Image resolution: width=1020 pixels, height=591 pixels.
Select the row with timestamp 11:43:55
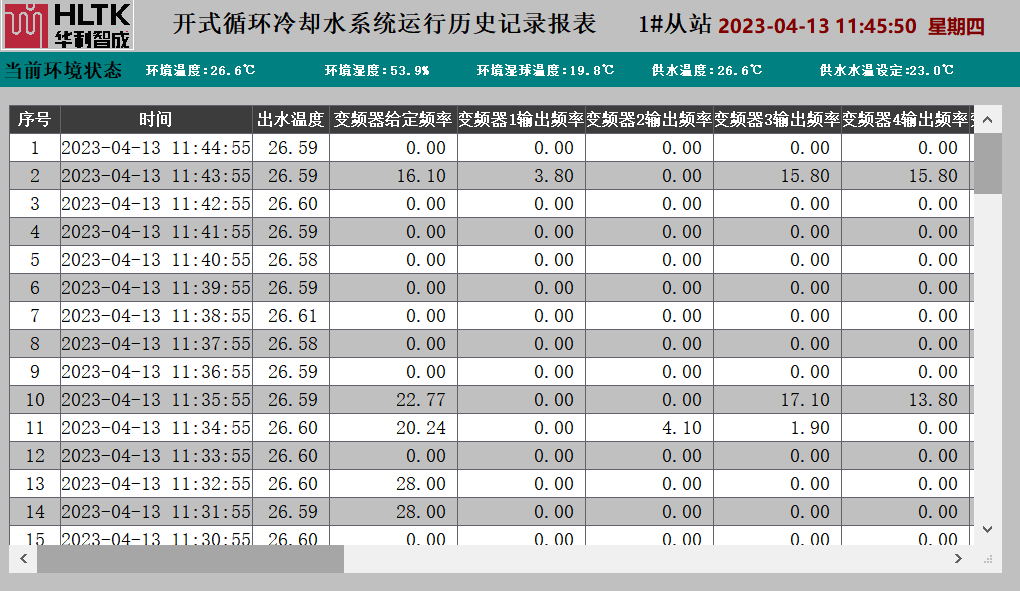pyautogui.click(x=156, y=176)
